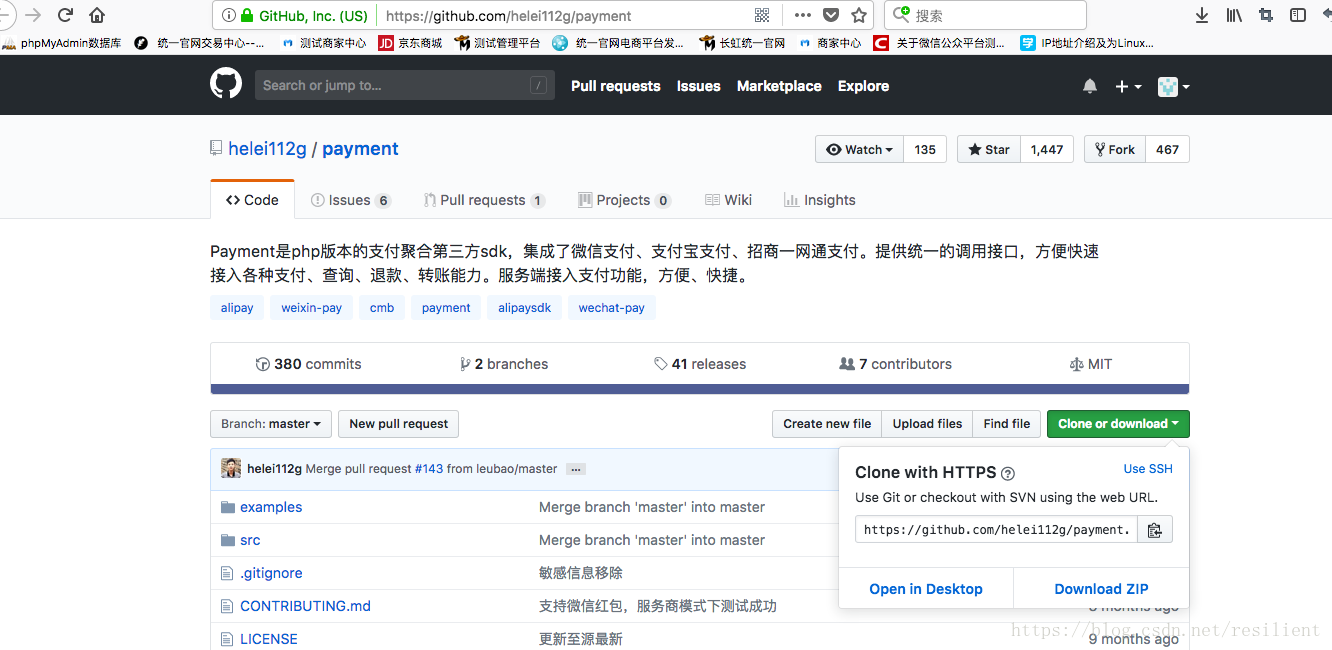Open pull request #143 link
Viewport: 1332px width, 650px height.
pos(429,469)
